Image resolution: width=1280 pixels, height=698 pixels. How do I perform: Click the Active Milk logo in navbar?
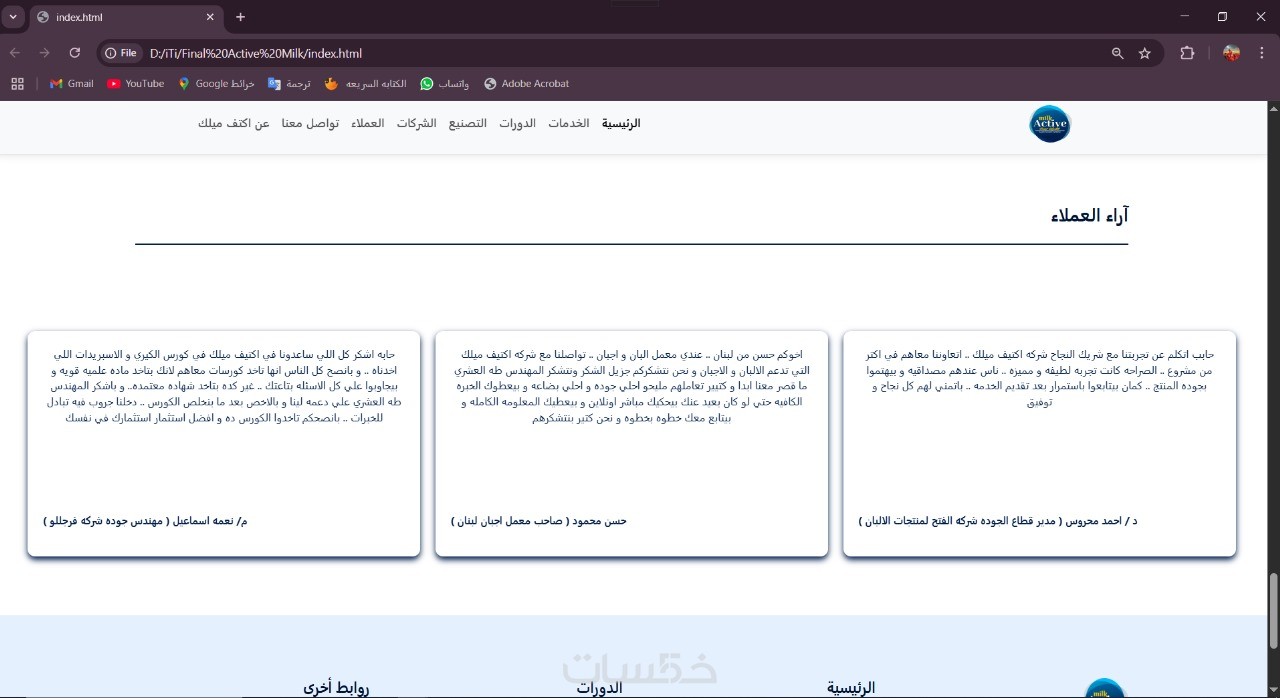point(1049,124)
